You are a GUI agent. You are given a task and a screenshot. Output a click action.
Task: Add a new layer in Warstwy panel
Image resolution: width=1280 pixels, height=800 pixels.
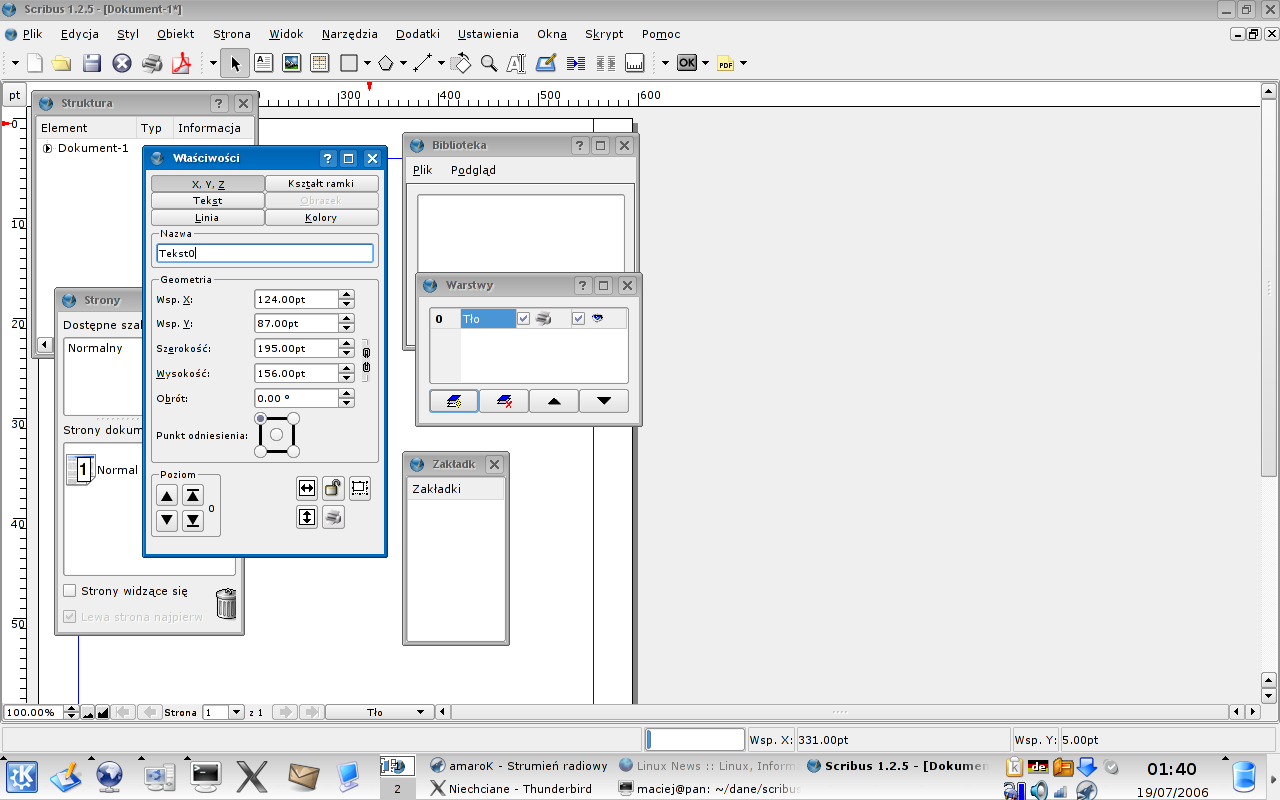[x=454, y=401]
